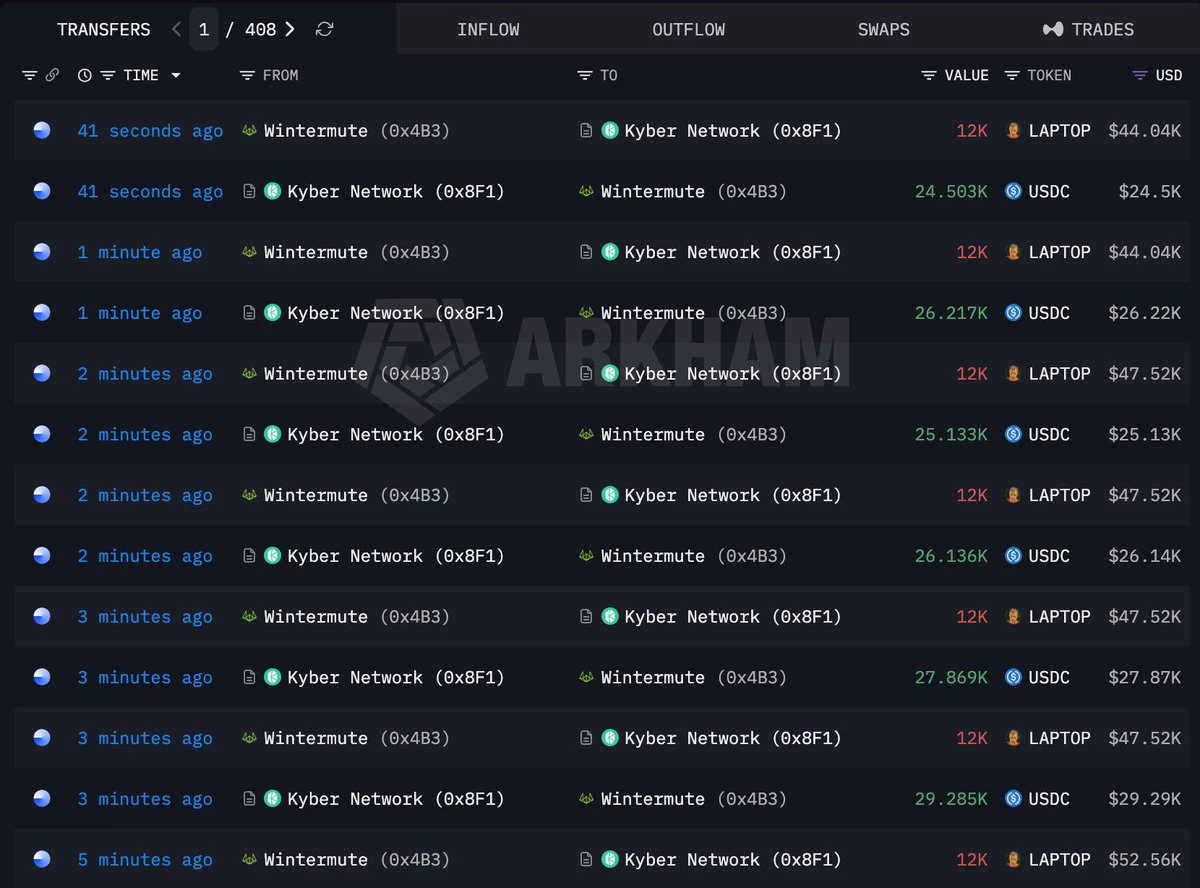Click the 26.136K value cell
The image size is (1200, 888).
point(951,556)
